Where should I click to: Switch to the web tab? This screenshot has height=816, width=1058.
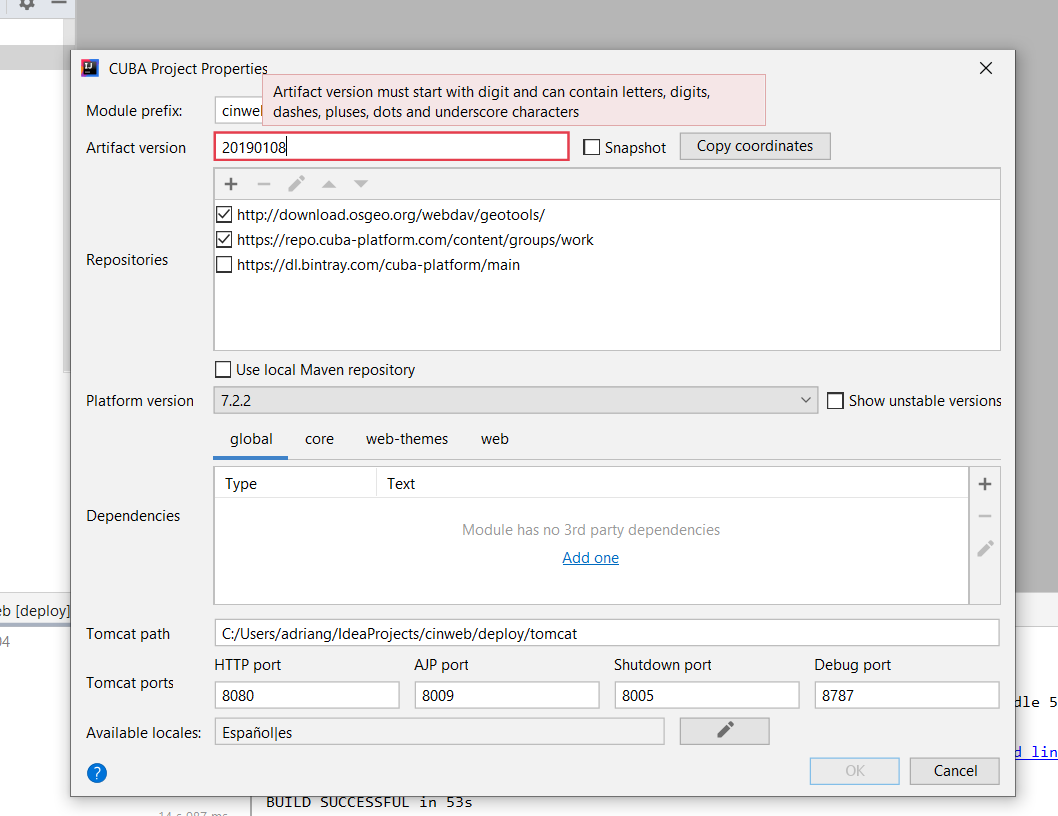tap(495, 439)
